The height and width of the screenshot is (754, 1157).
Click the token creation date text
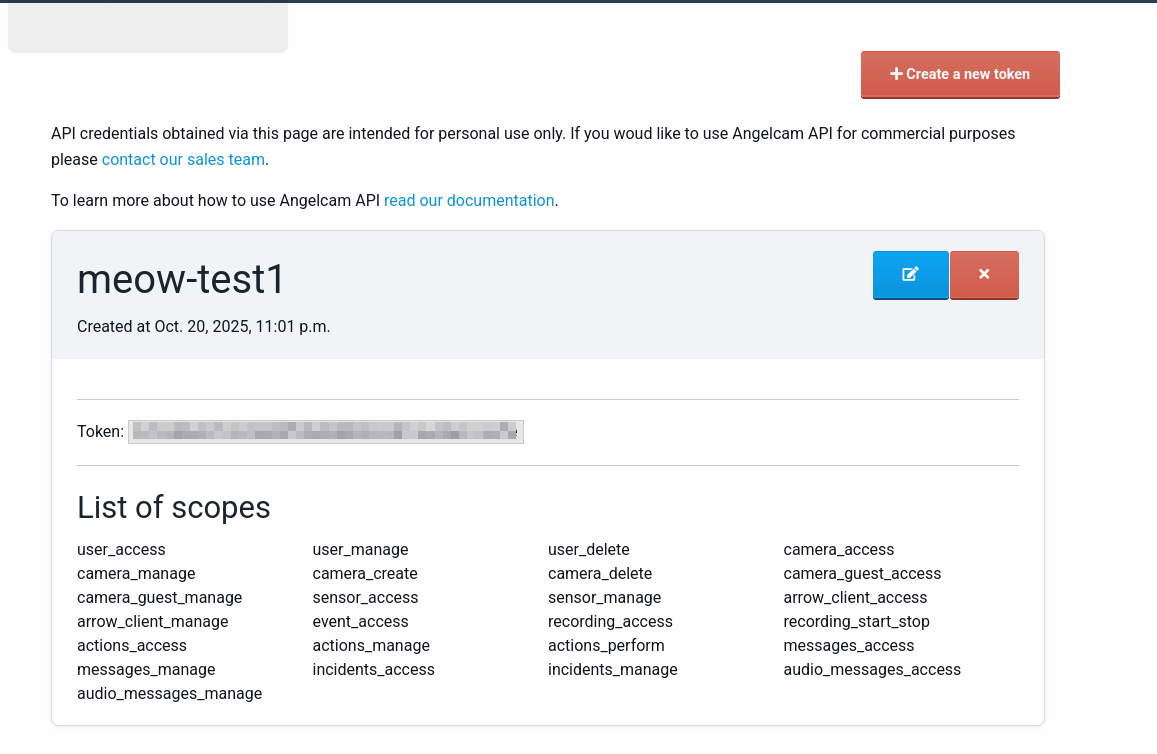(203, 326)
